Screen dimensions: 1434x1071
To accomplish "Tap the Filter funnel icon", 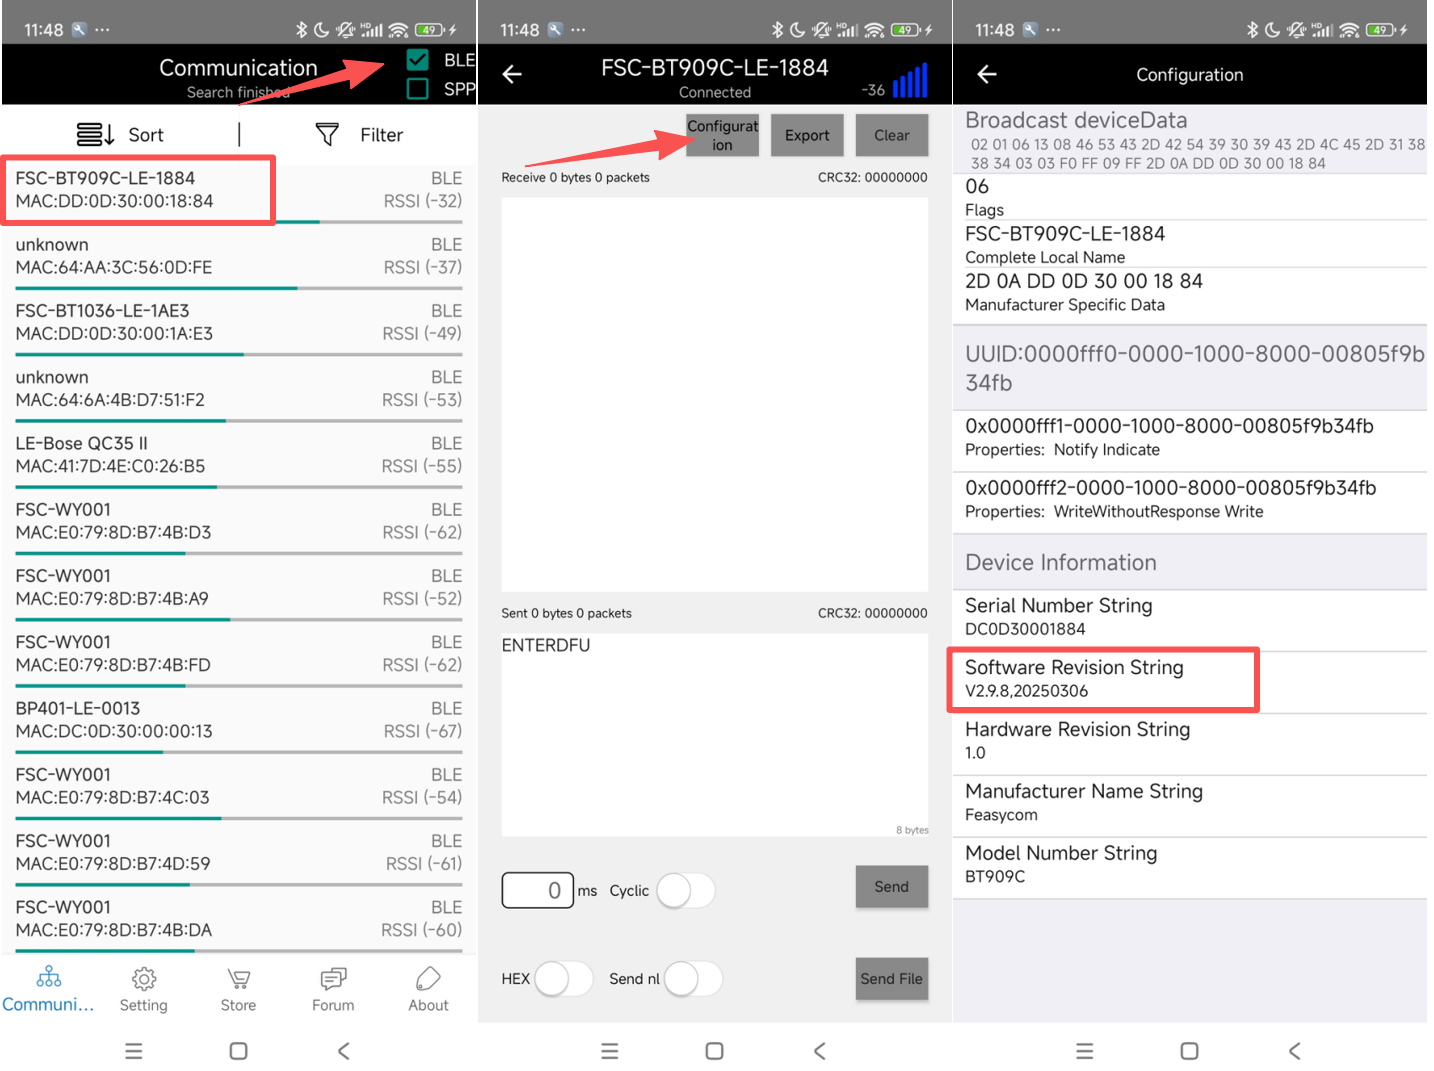I will tap(327, 134).
